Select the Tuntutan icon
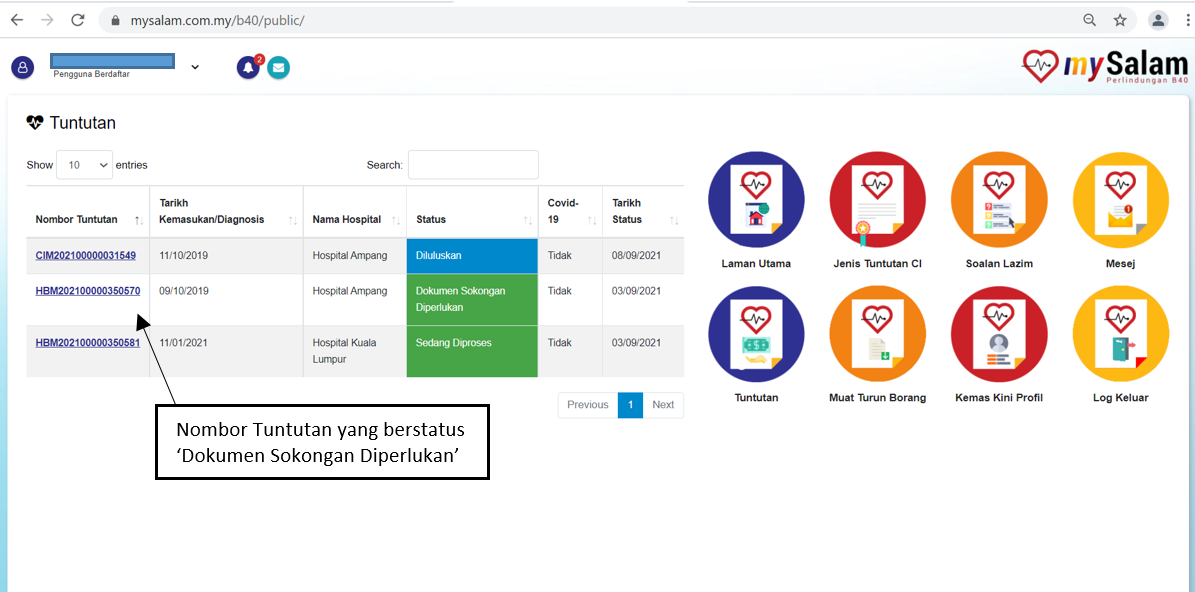 (x=756, y=335)
